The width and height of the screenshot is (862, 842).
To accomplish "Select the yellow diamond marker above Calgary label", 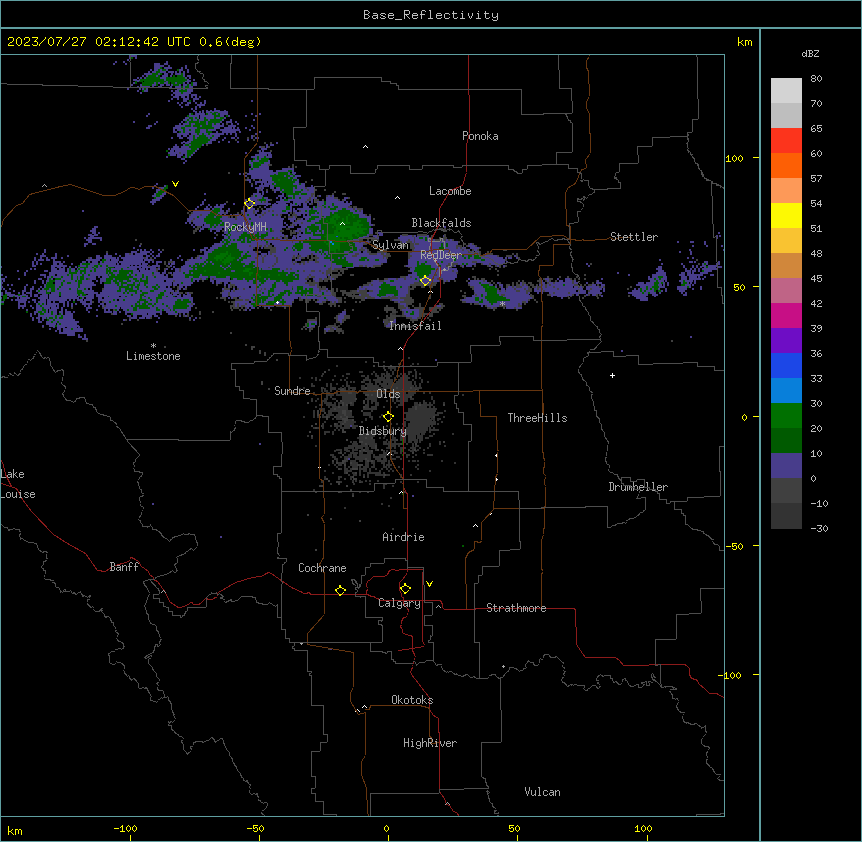I will (x=405, y=589).
